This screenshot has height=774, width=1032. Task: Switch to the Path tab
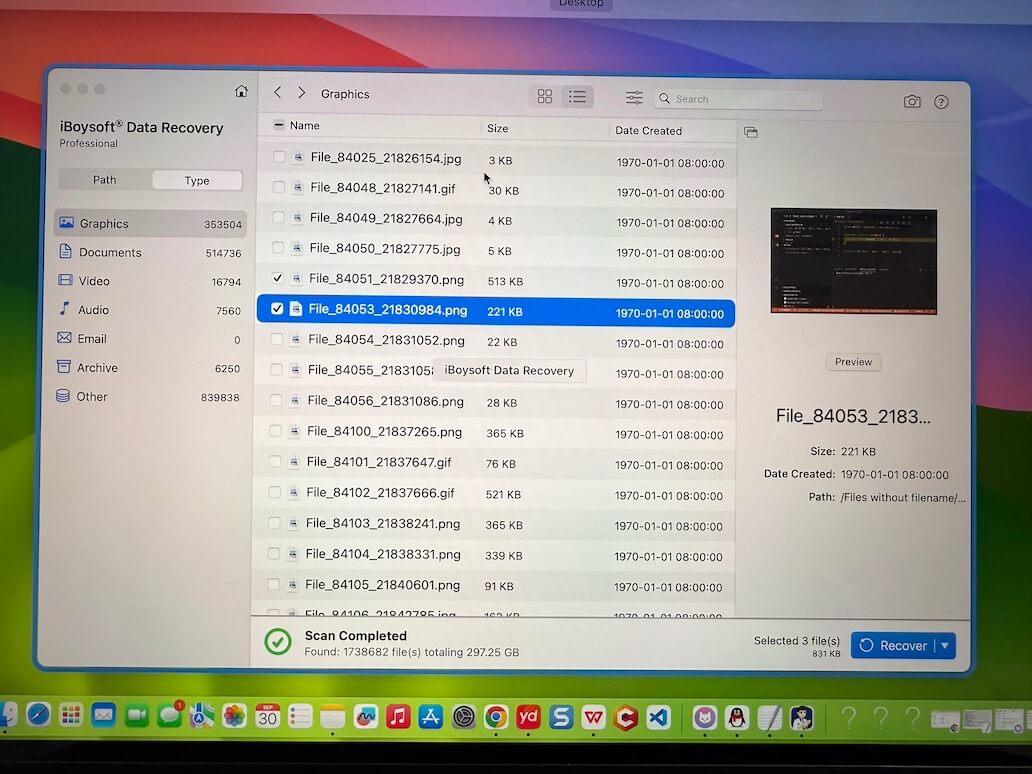click(105, 180)
